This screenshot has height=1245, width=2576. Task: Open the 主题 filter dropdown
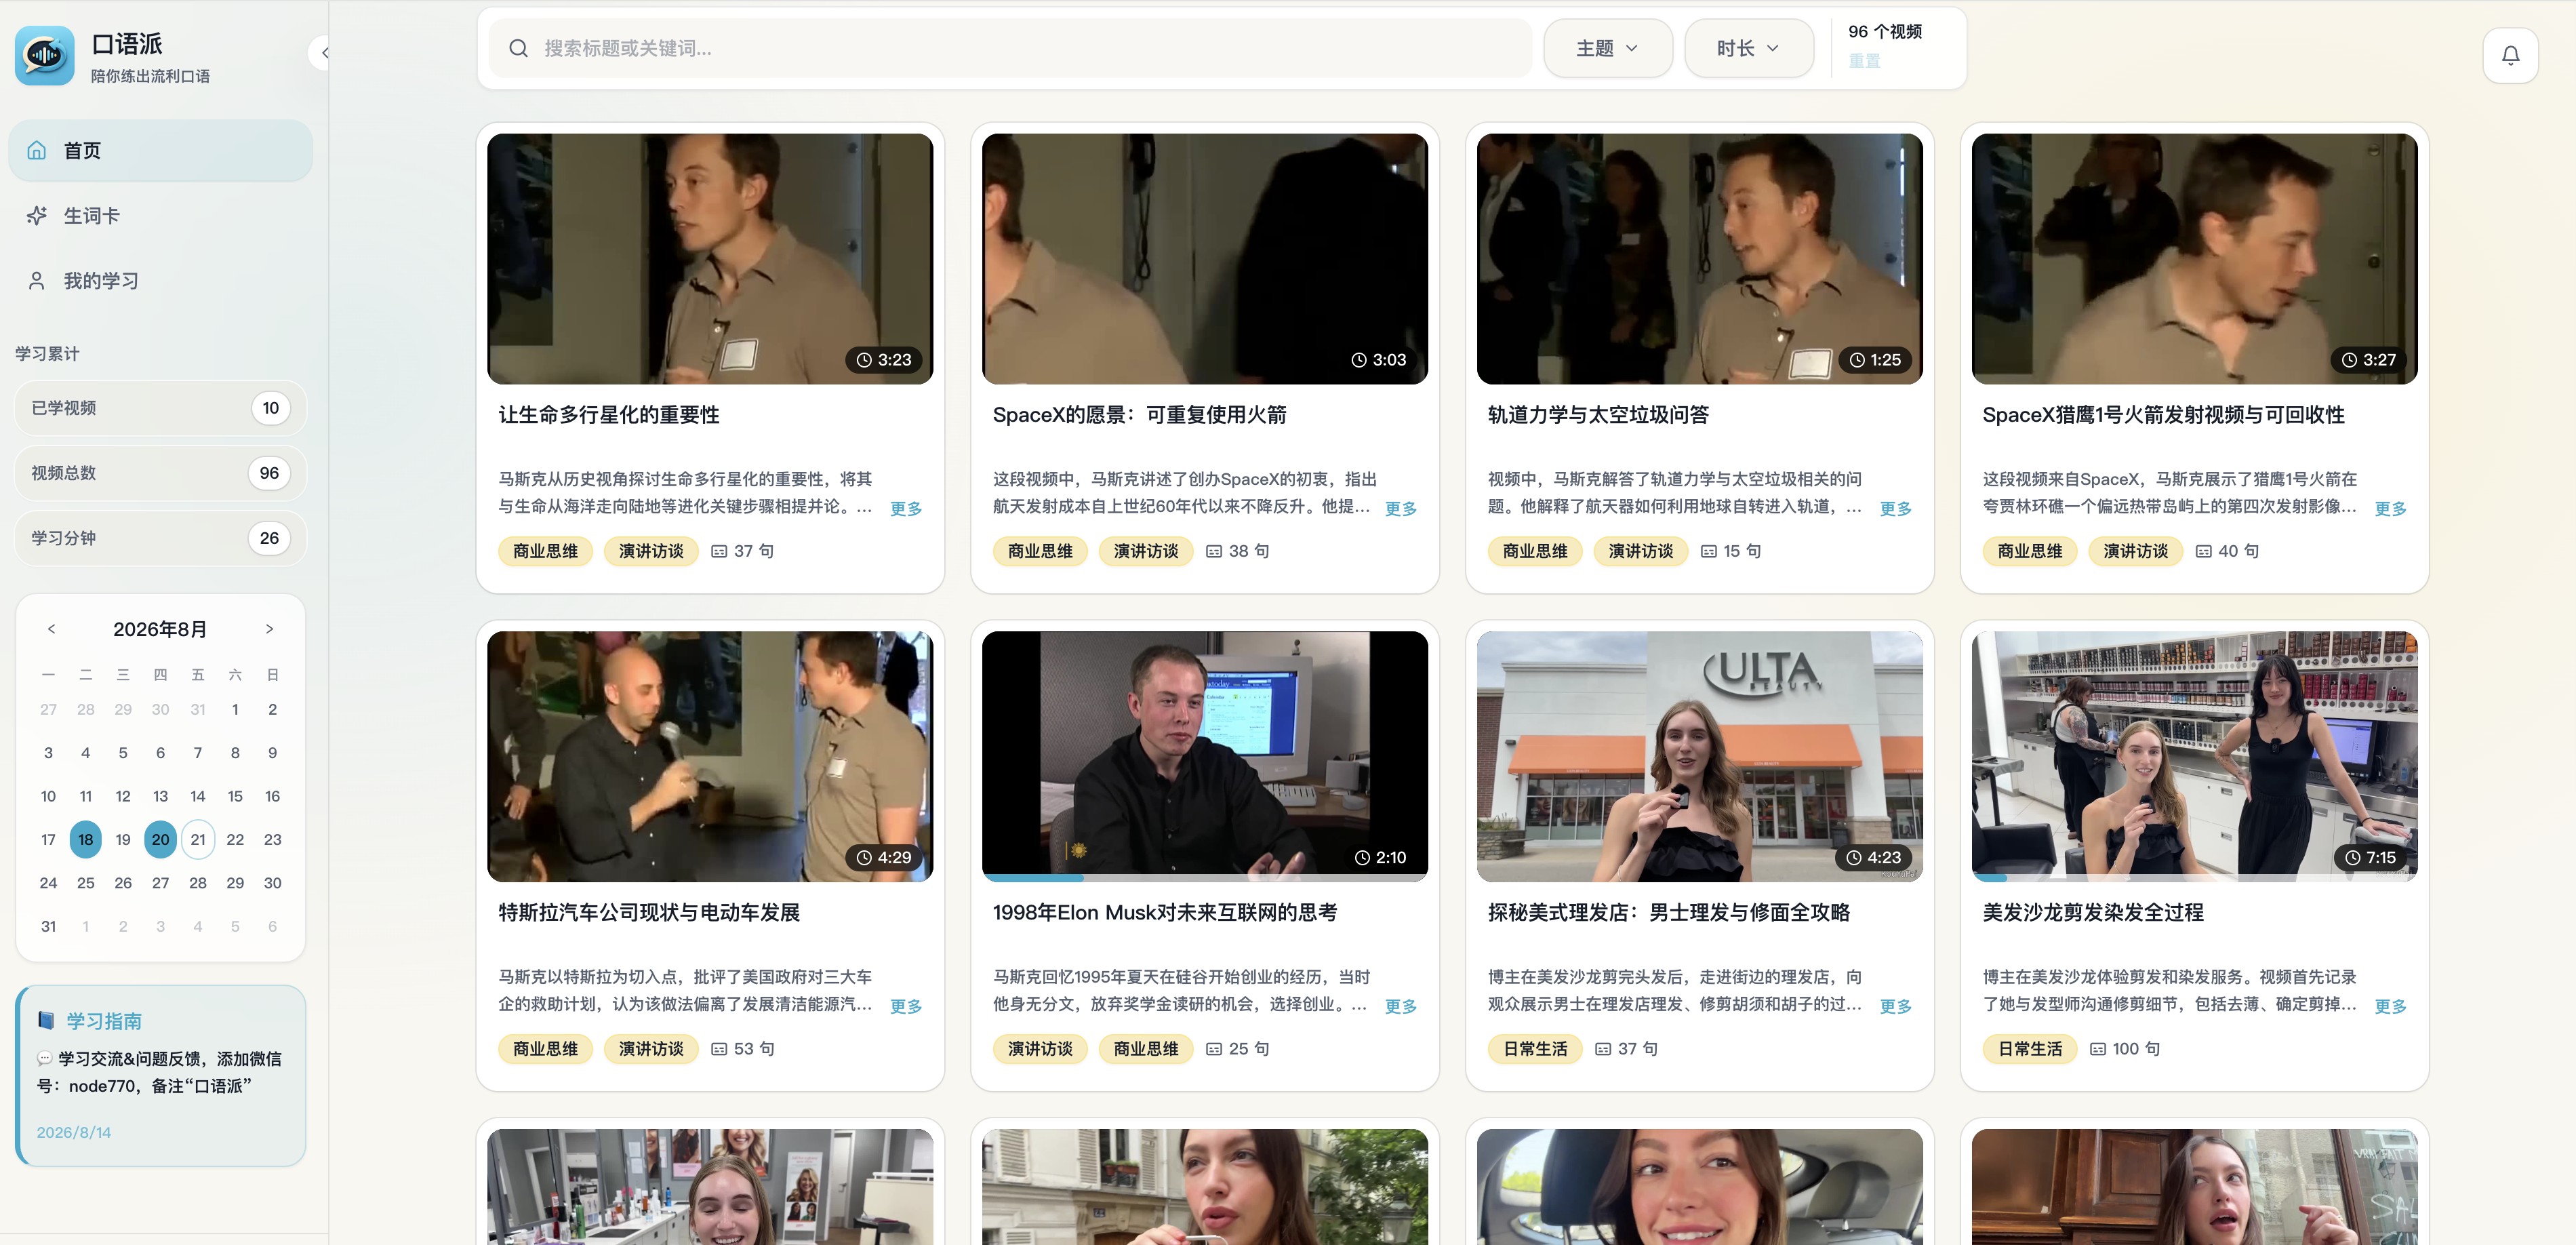click(1607, 48)
